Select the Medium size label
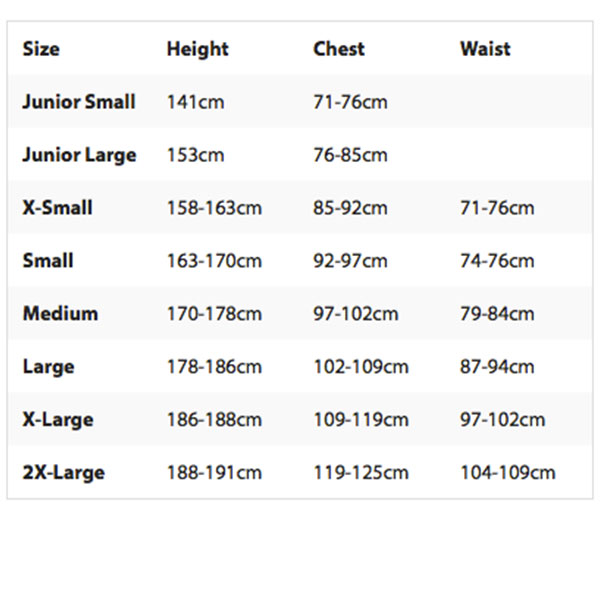 pos(60,314)
